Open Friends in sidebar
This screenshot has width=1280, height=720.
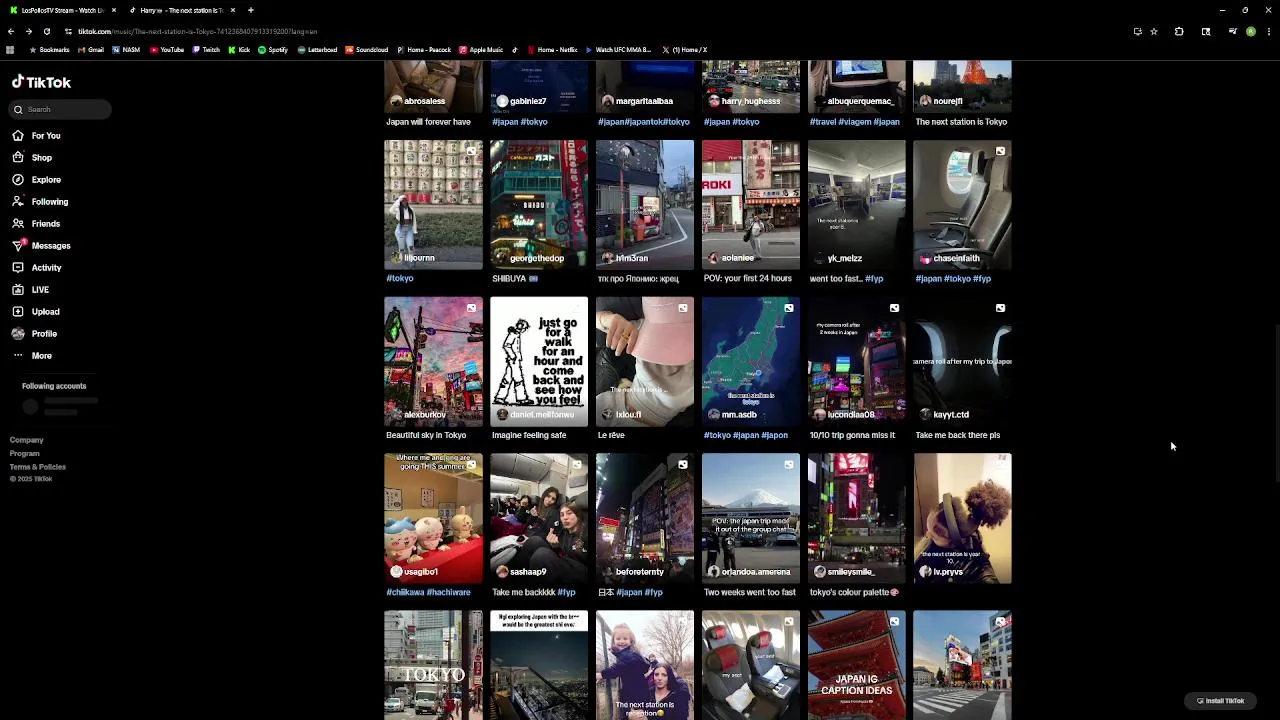(36, 224)
